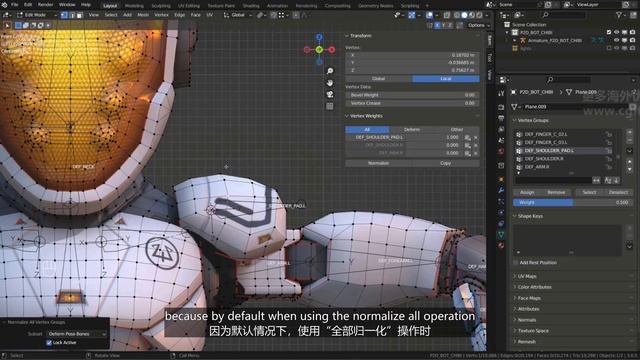The width and height of the screenshot is (640, 360).
Task: Switch to Shading workspace tab
Action: click(251, 6)
